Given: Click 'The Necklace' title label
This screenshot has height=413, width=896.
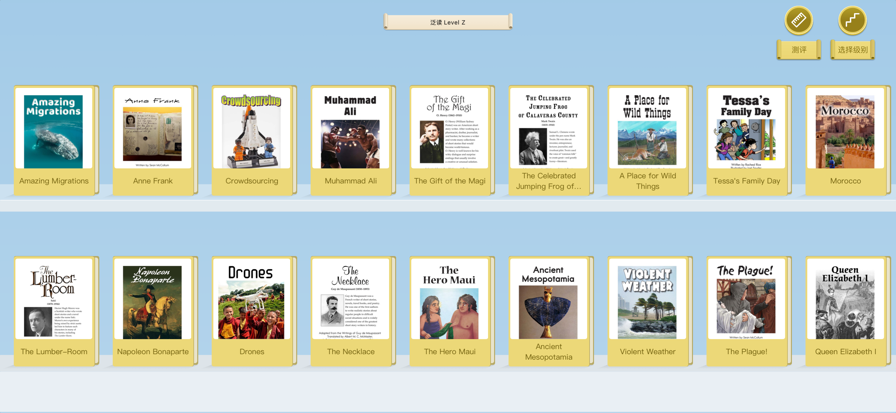Looking at the screenshot, I should point(351,352).
